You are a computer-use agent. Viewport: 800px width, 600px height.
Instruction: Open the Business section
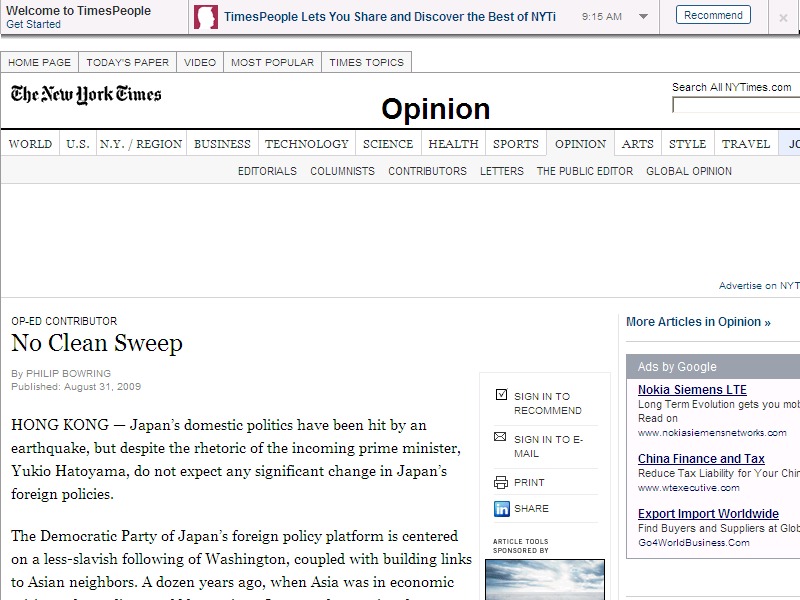[x=222, y=144]
